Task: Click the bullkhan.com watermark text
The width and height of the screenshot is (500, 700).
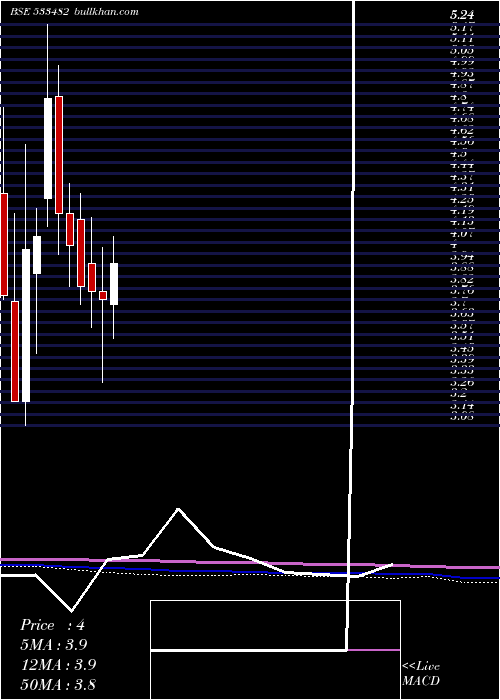Action: click(x=105, y=12)
